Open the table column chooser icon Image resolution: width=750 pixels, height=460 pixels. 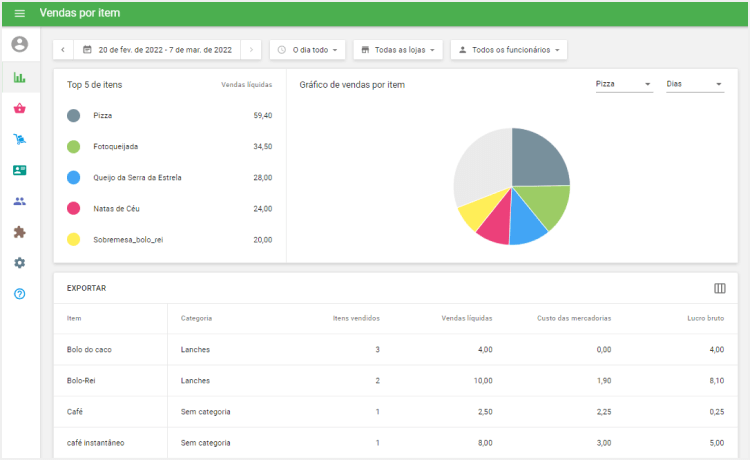(719, 288)
